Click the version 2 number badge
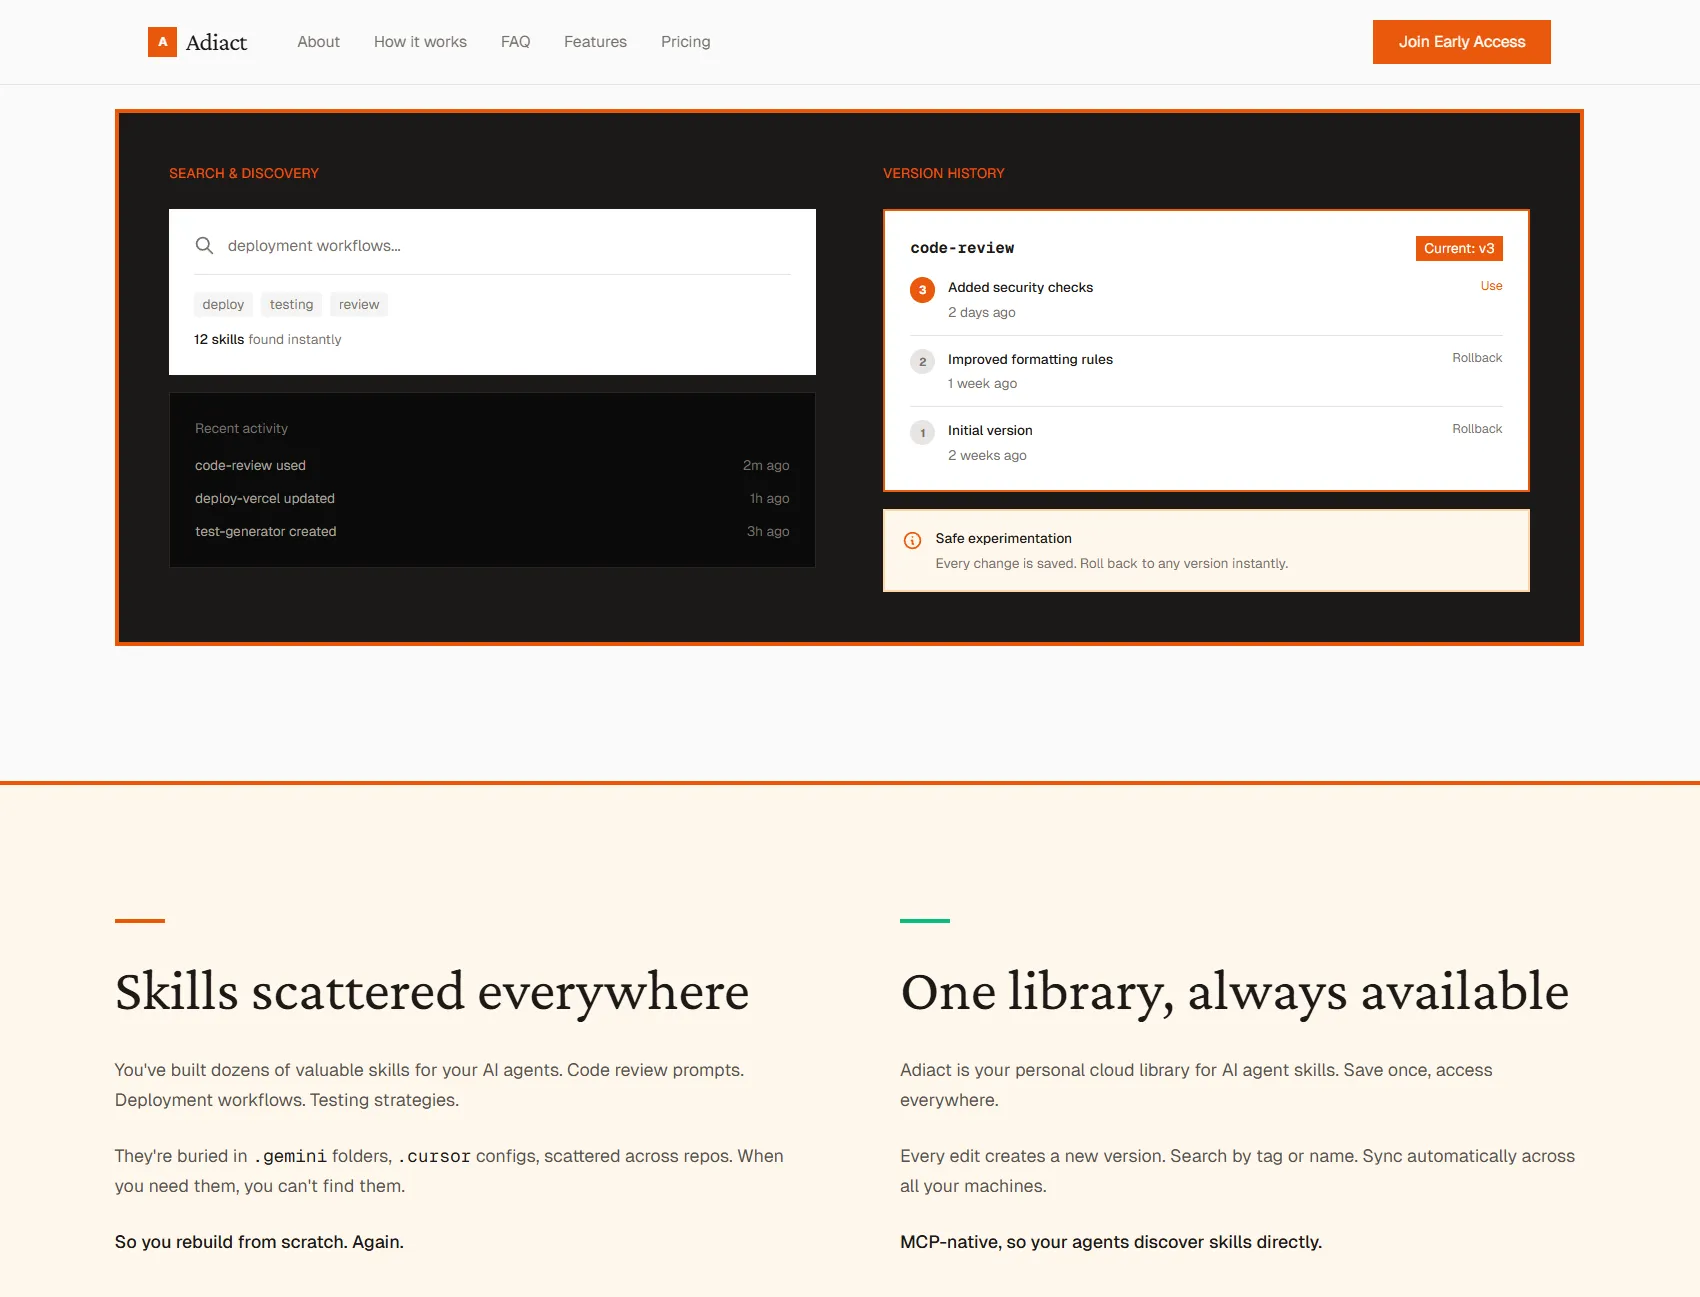Image resolution: width=1700 pixels, height=1297 pixels. click(x=922, y=361)
